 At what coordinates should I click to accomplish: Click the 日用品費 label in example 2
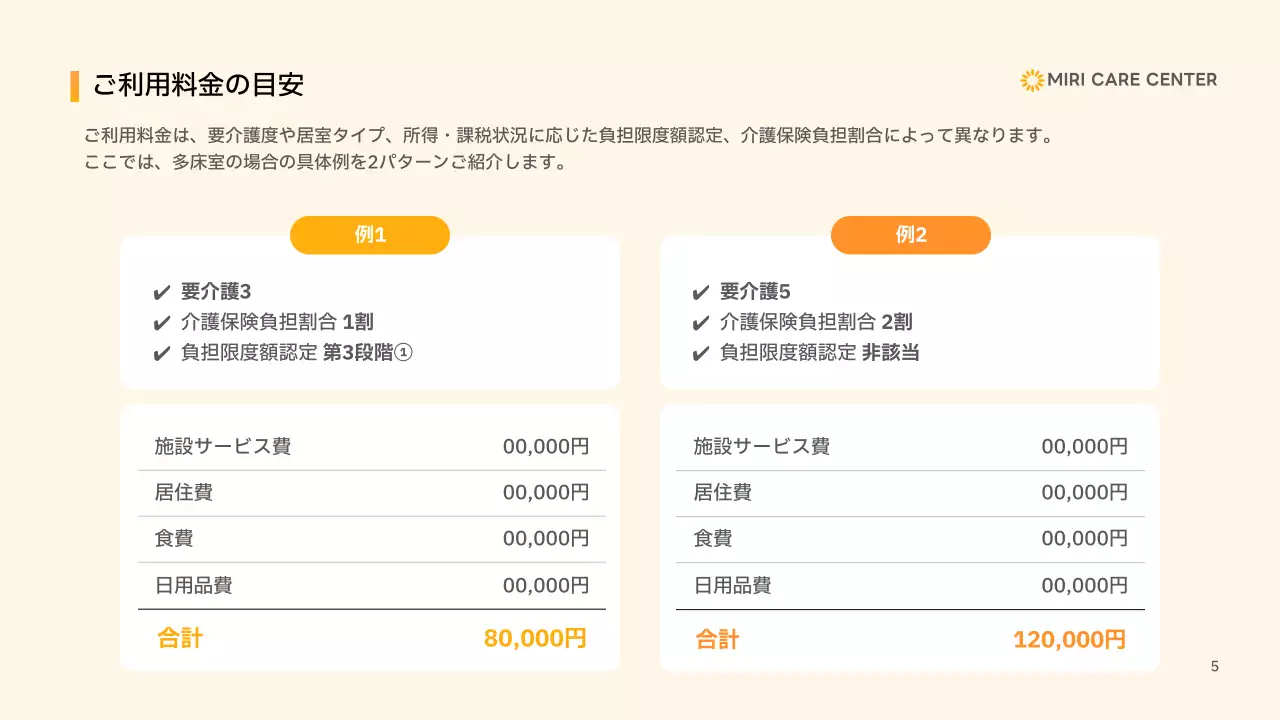(732, 585)
